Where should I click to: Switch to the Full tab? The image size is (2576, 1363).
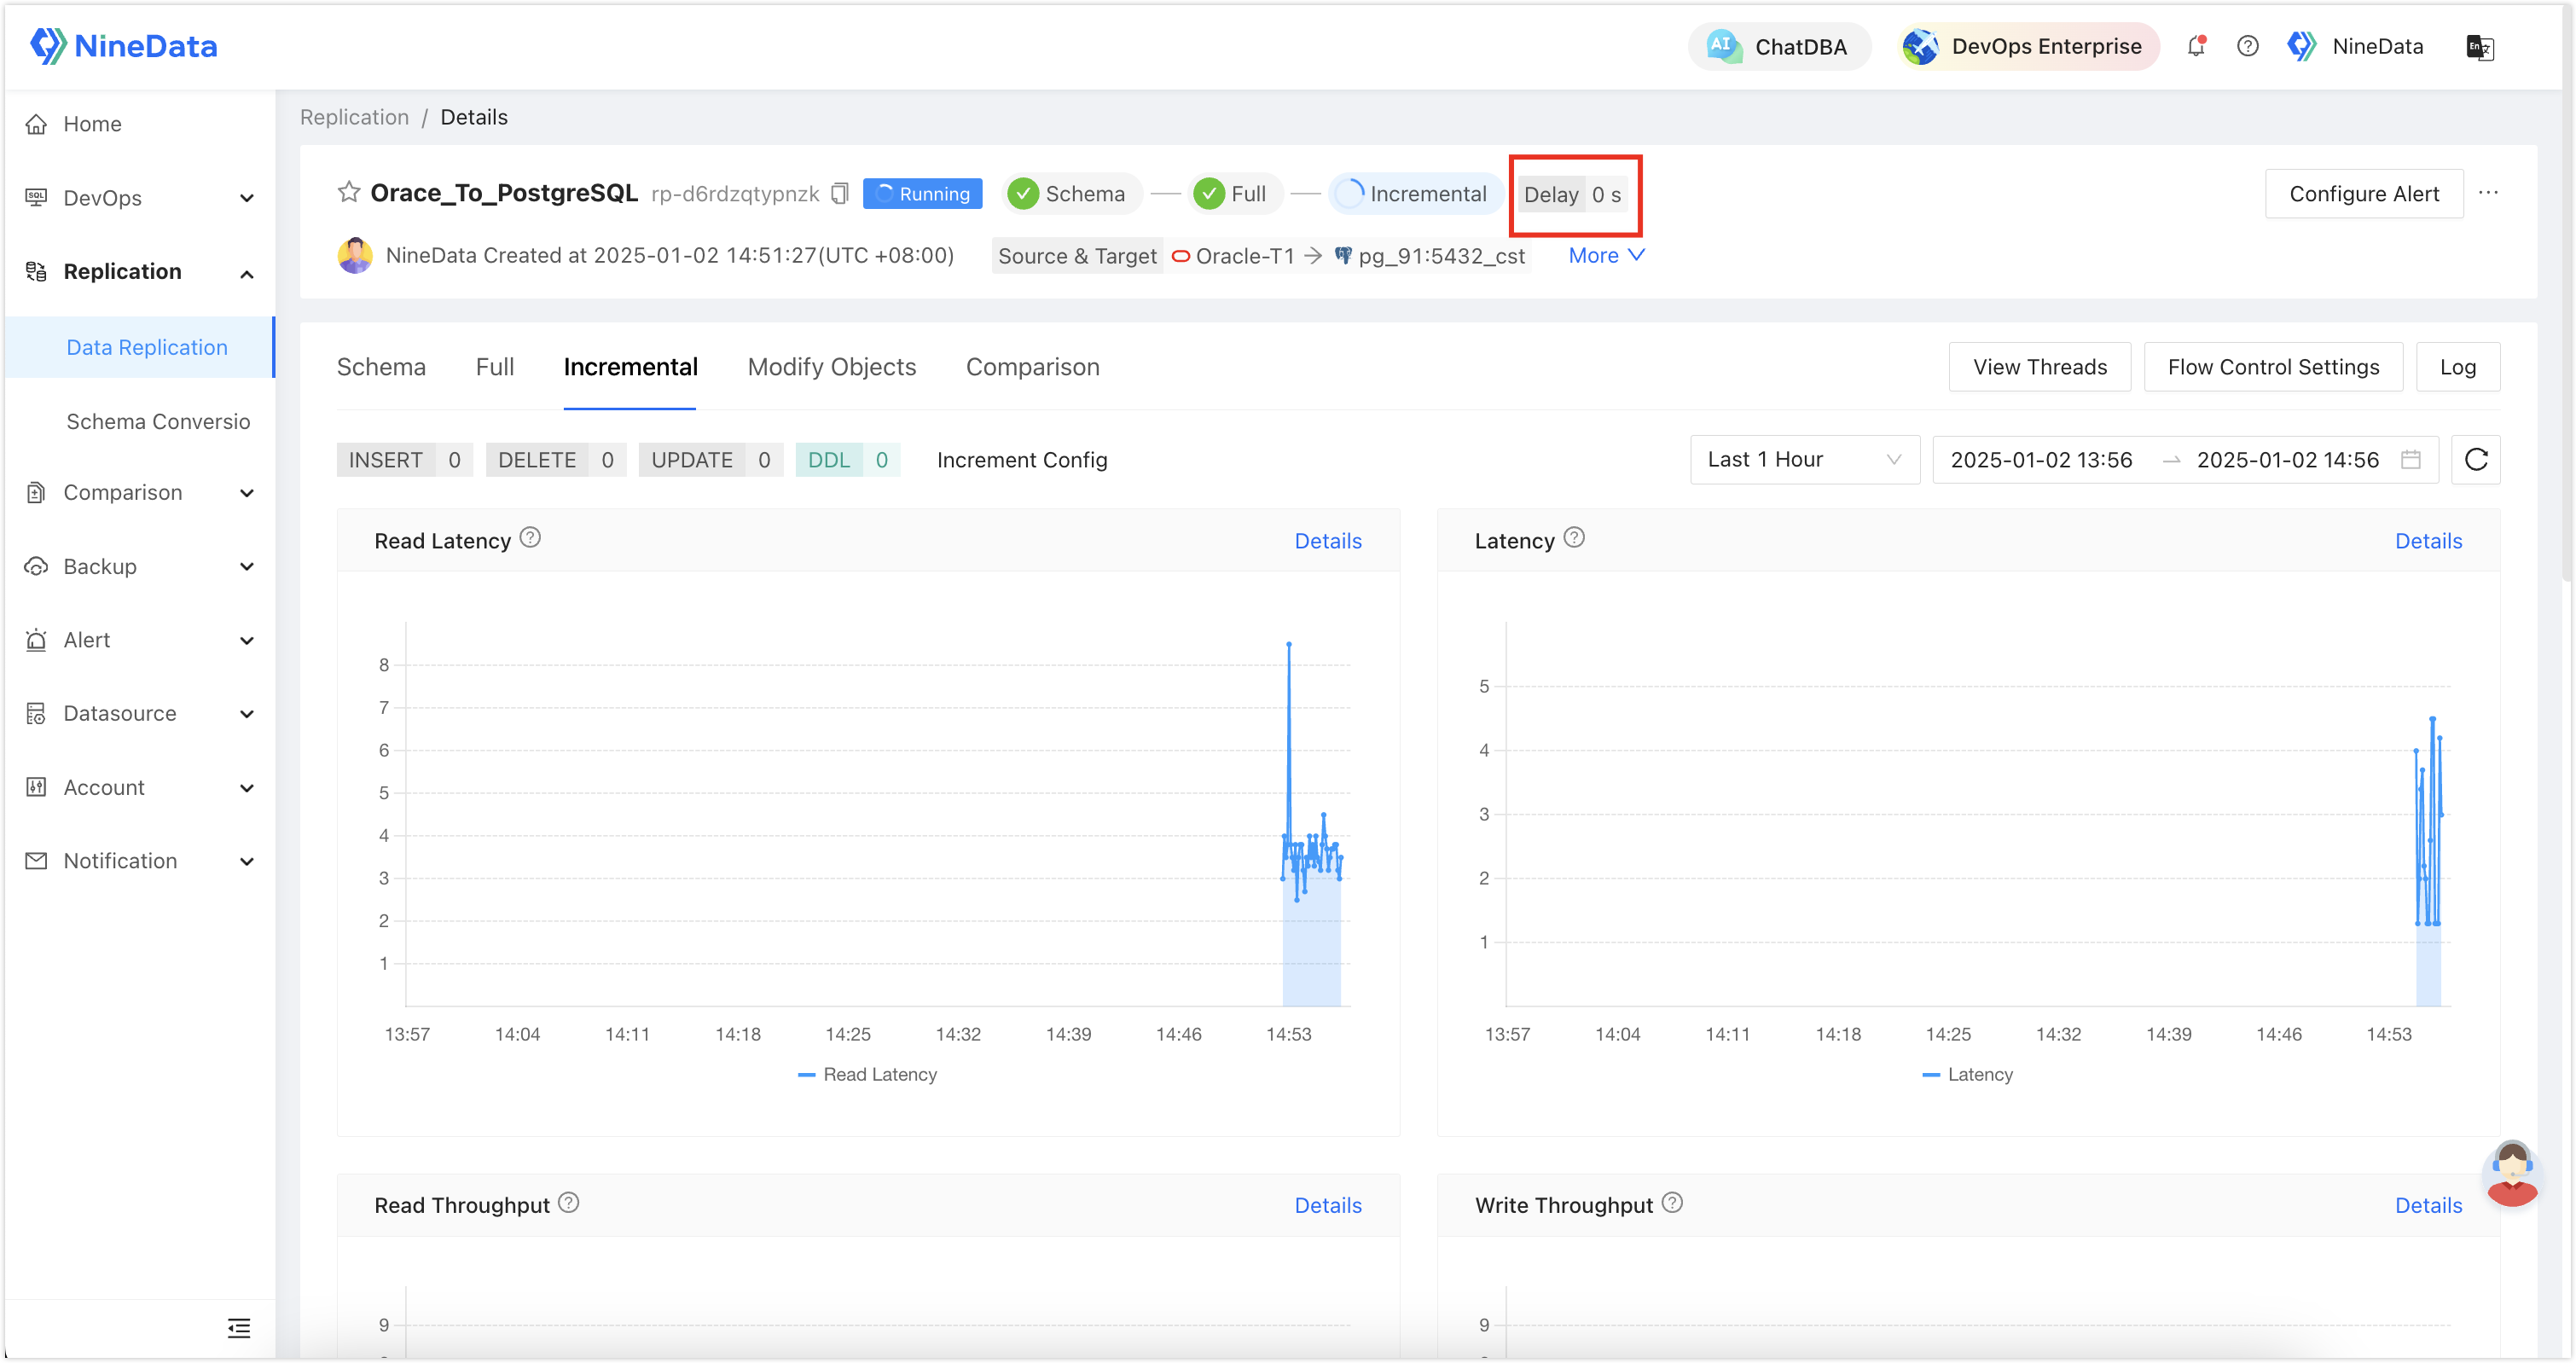pos(495,367)
